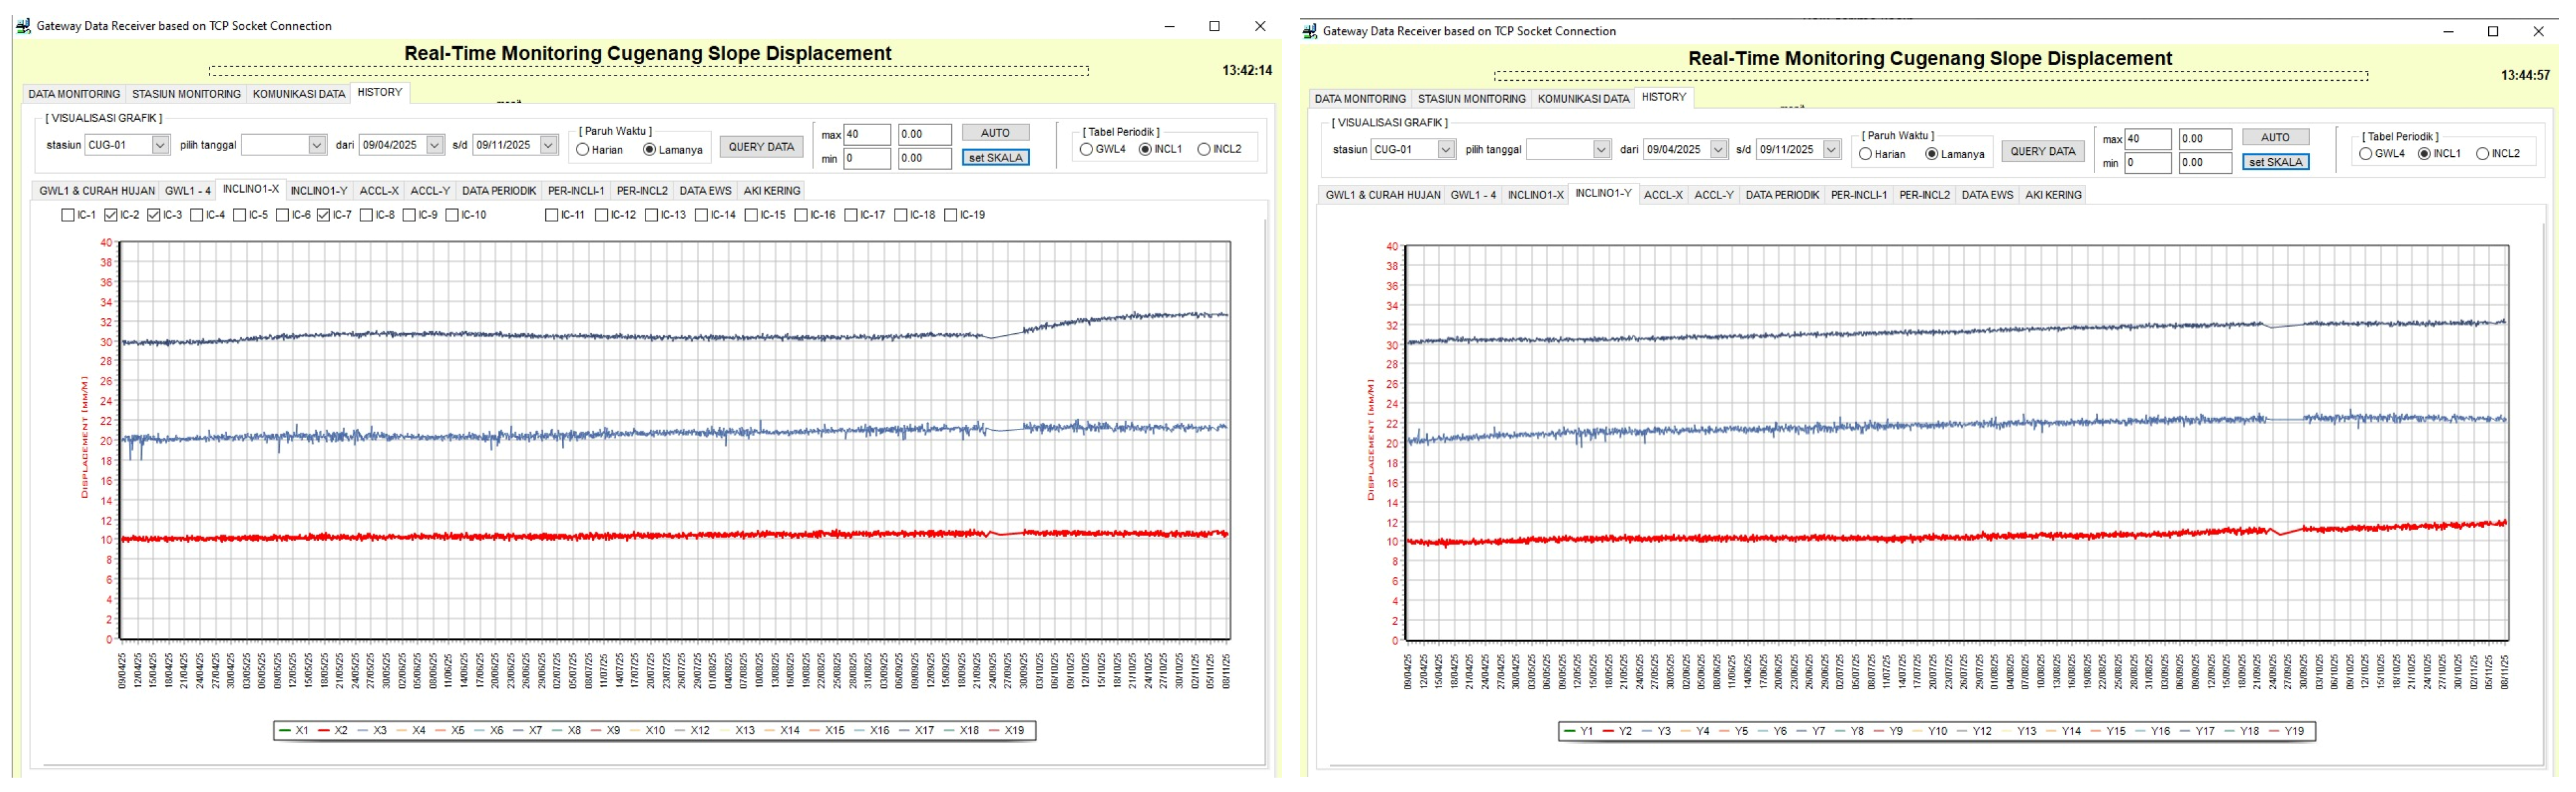Open the DATA EWS tab in left window

pos(705,191)
